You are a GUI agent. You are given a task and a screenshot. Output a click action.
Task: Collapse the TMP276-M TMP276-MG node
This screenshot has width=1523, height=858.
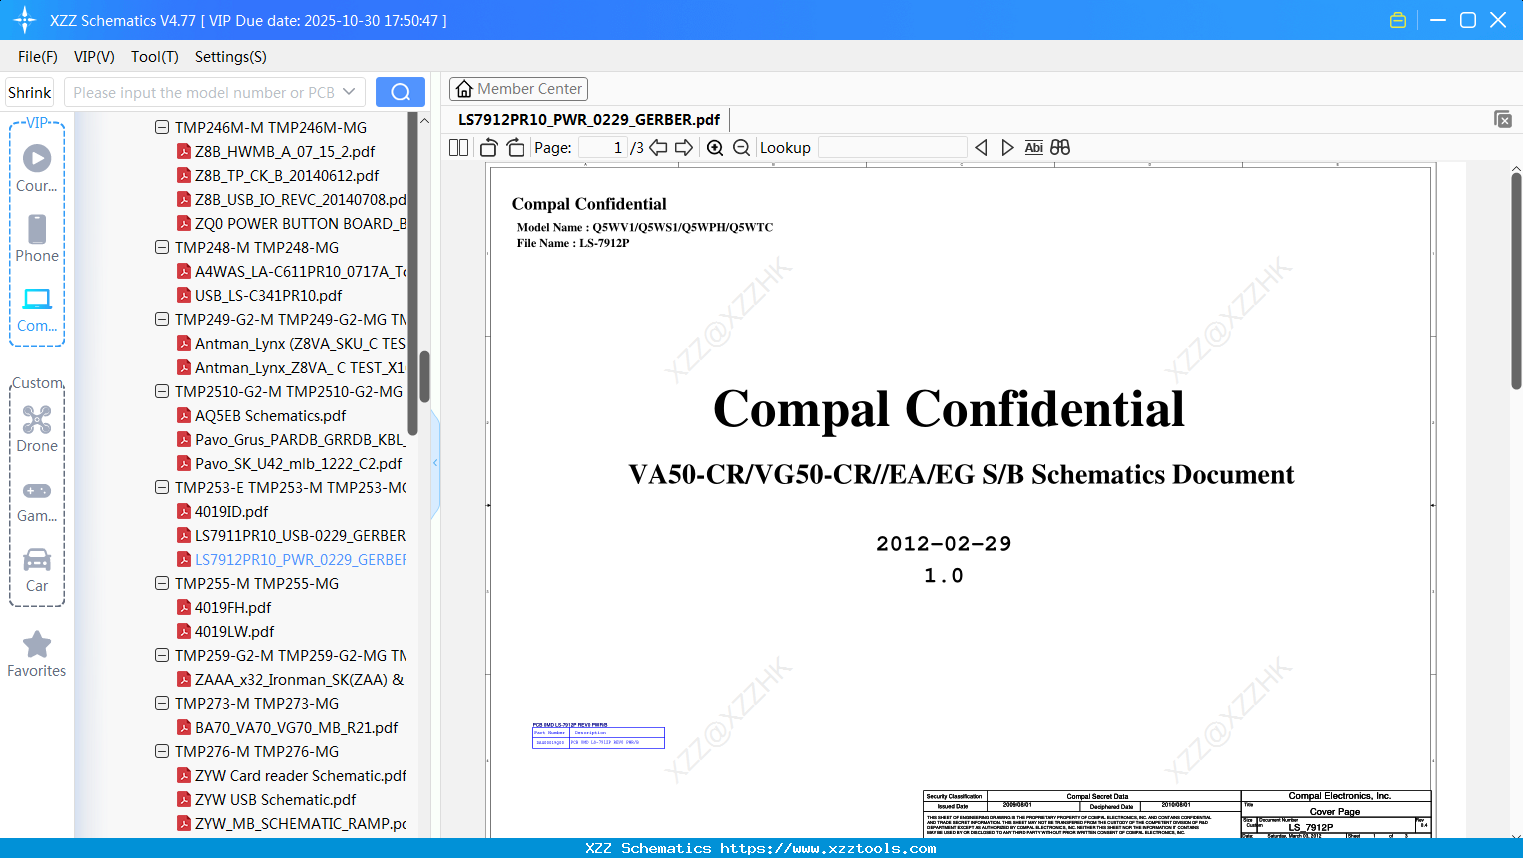coord(162,752)
